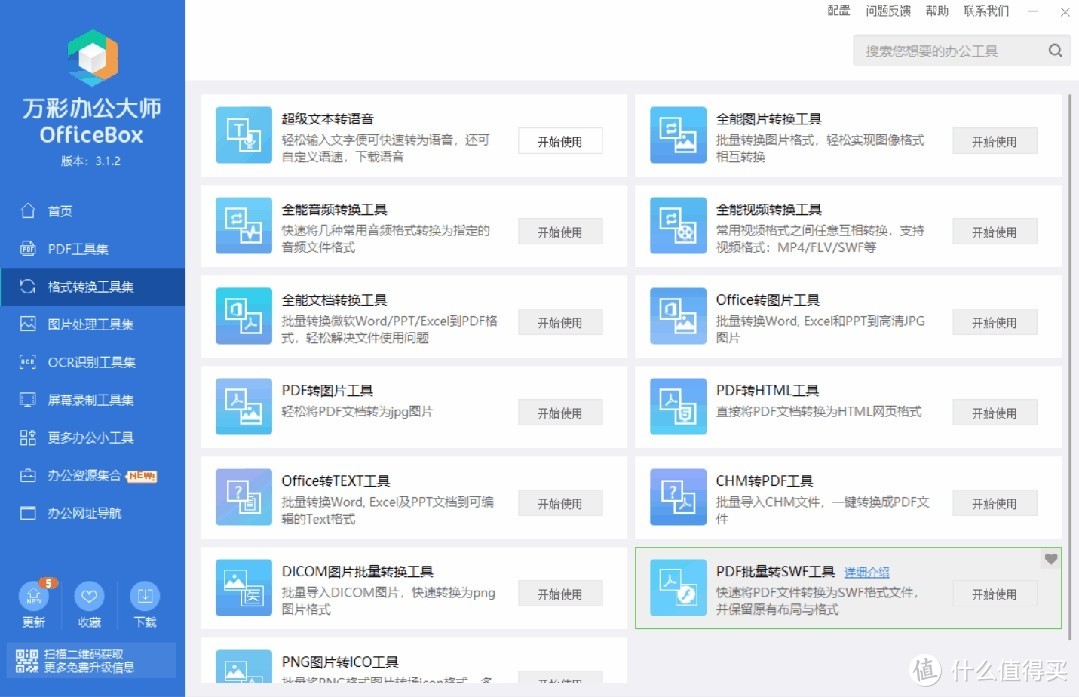Open the 配置 menu at top right
The width and height of the screenshot is (1079, 697).
click(x=838, y=11)
